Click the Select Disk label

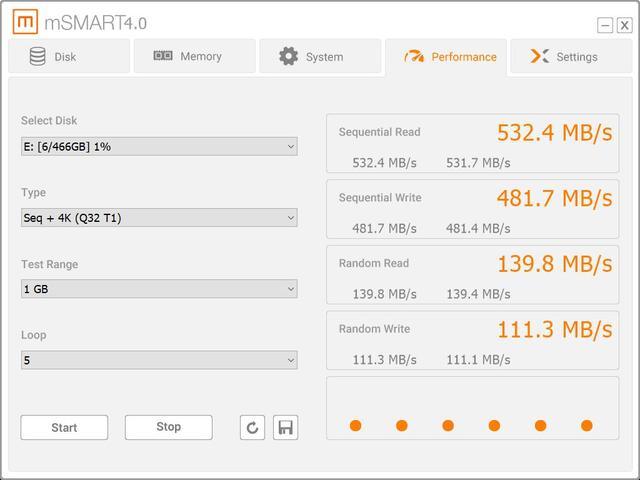coord(49,120)
